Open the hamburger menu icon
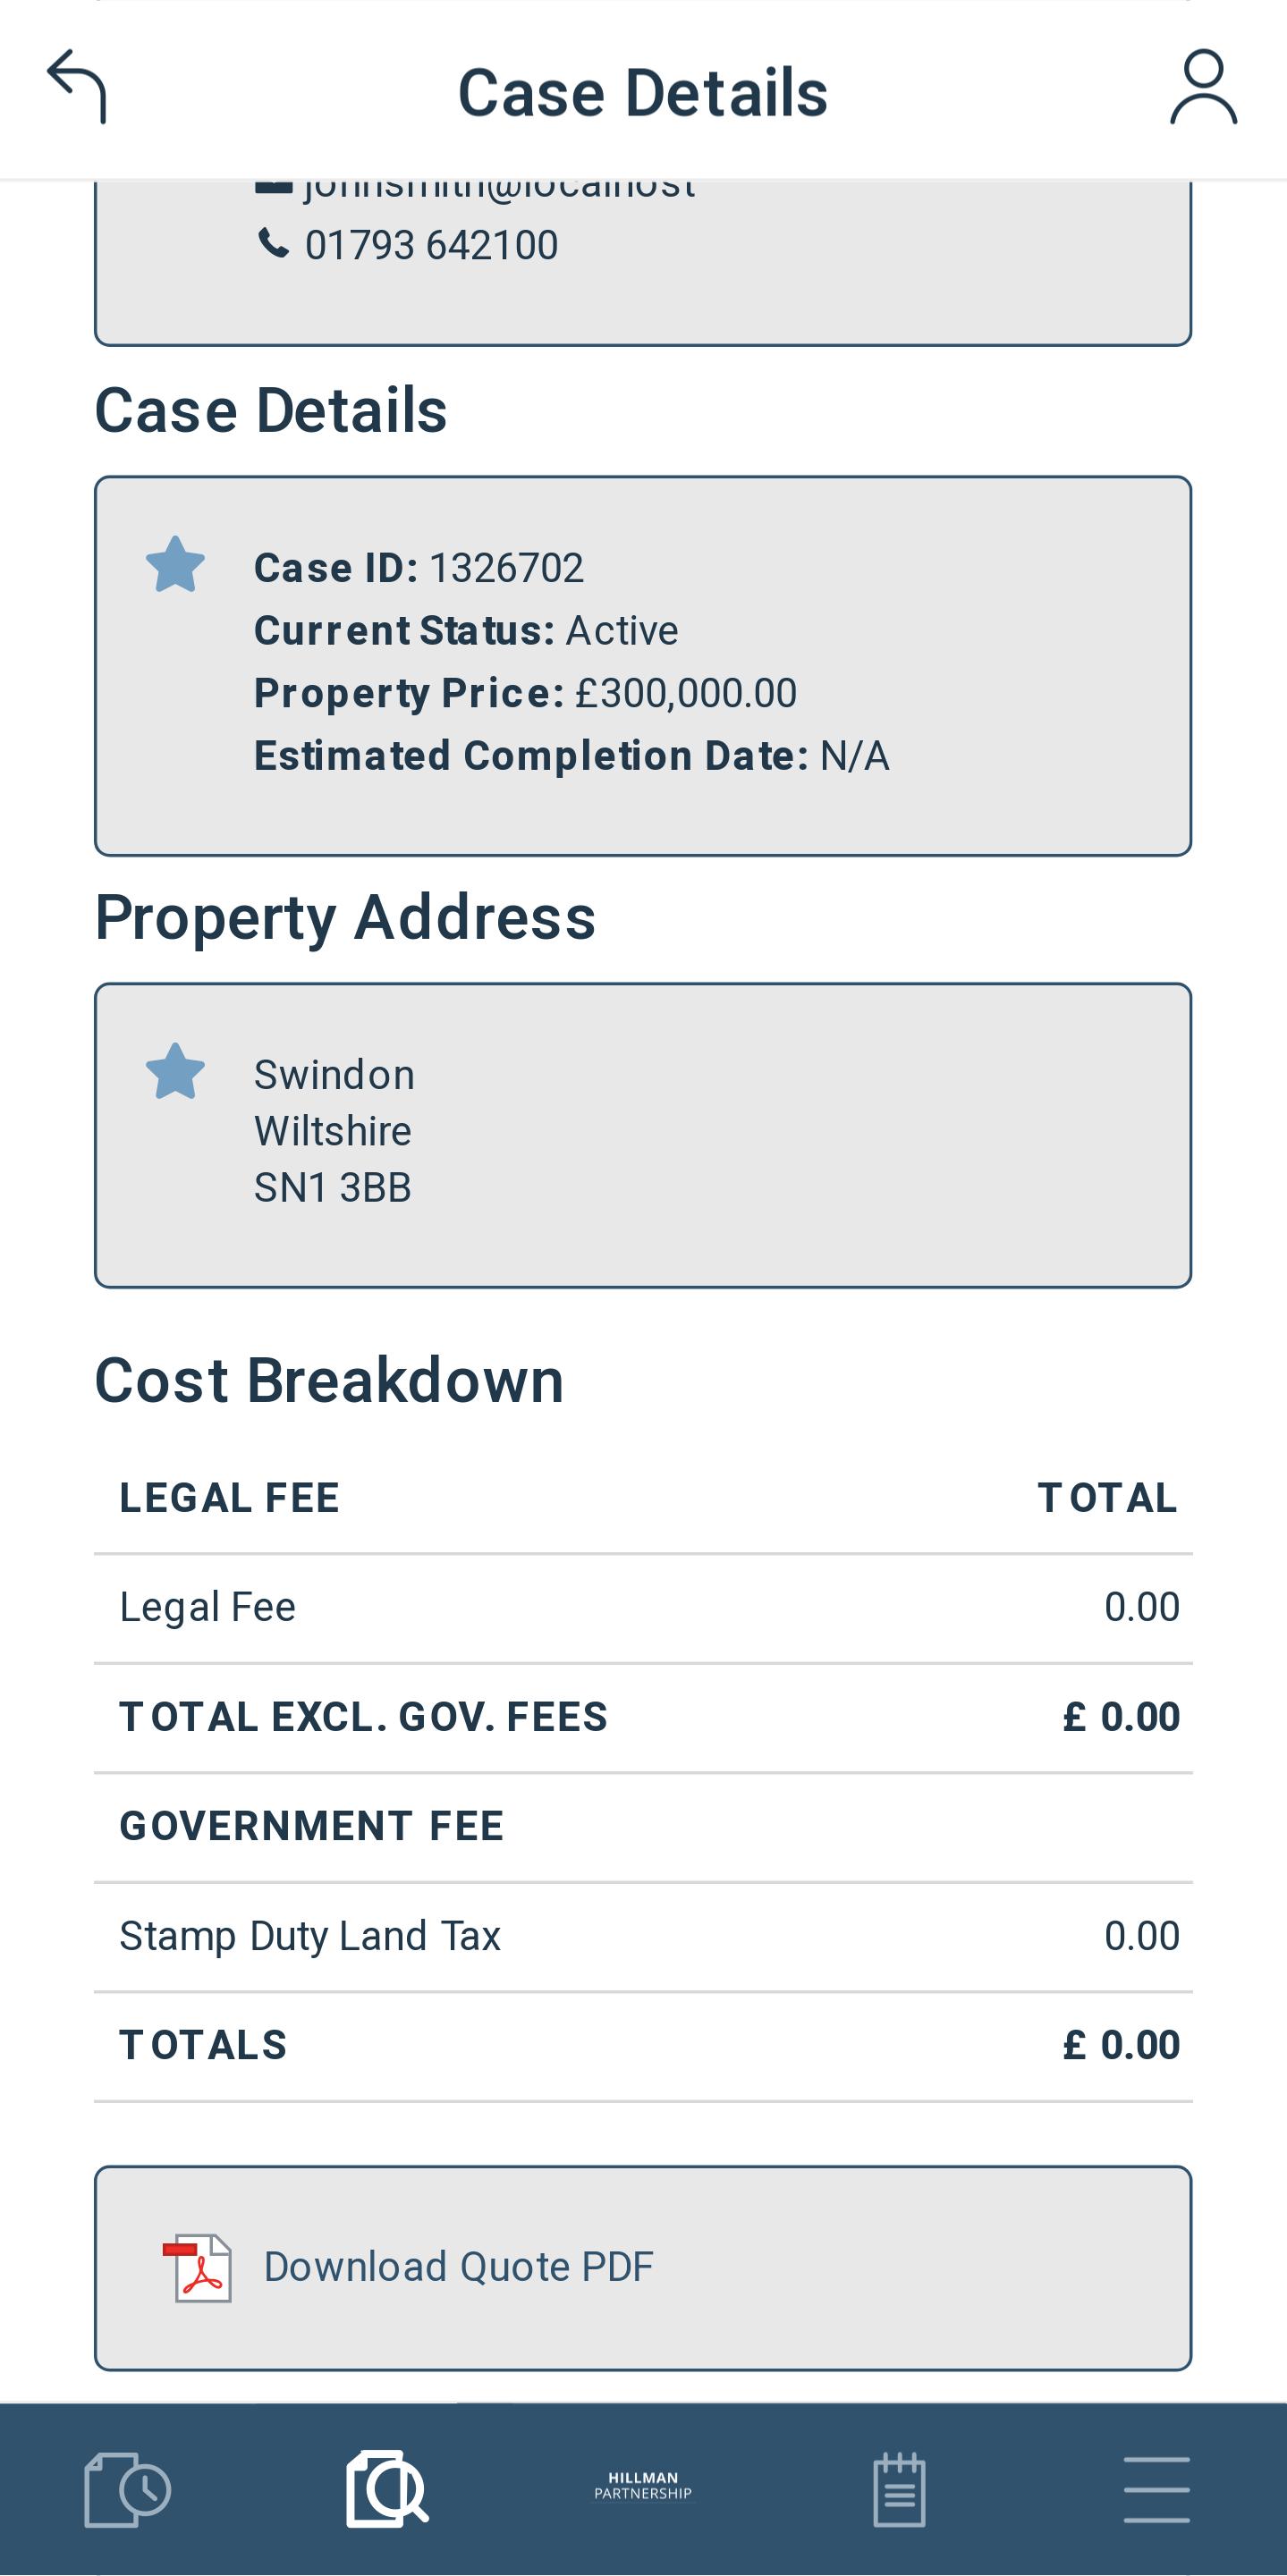The height and width of the screenshot is (2576, 1287). [x=1157, y=2489]
